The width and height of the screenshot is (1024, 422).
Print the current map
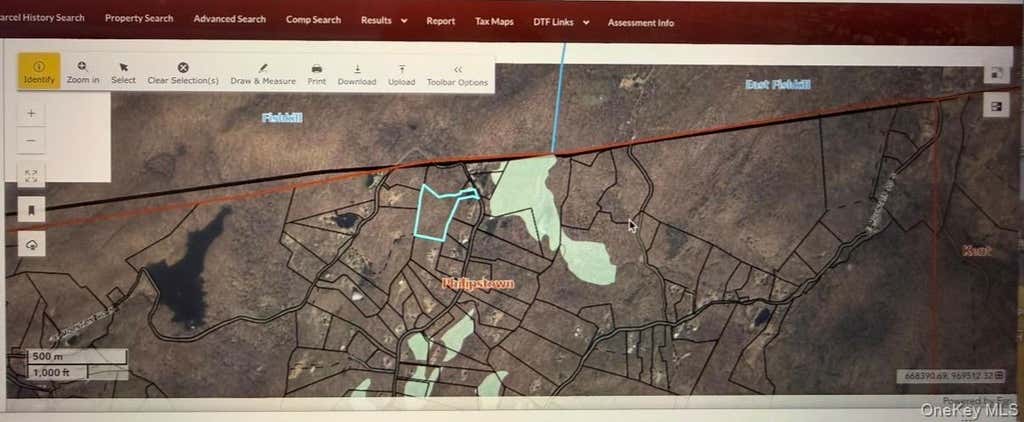point(317,74)
